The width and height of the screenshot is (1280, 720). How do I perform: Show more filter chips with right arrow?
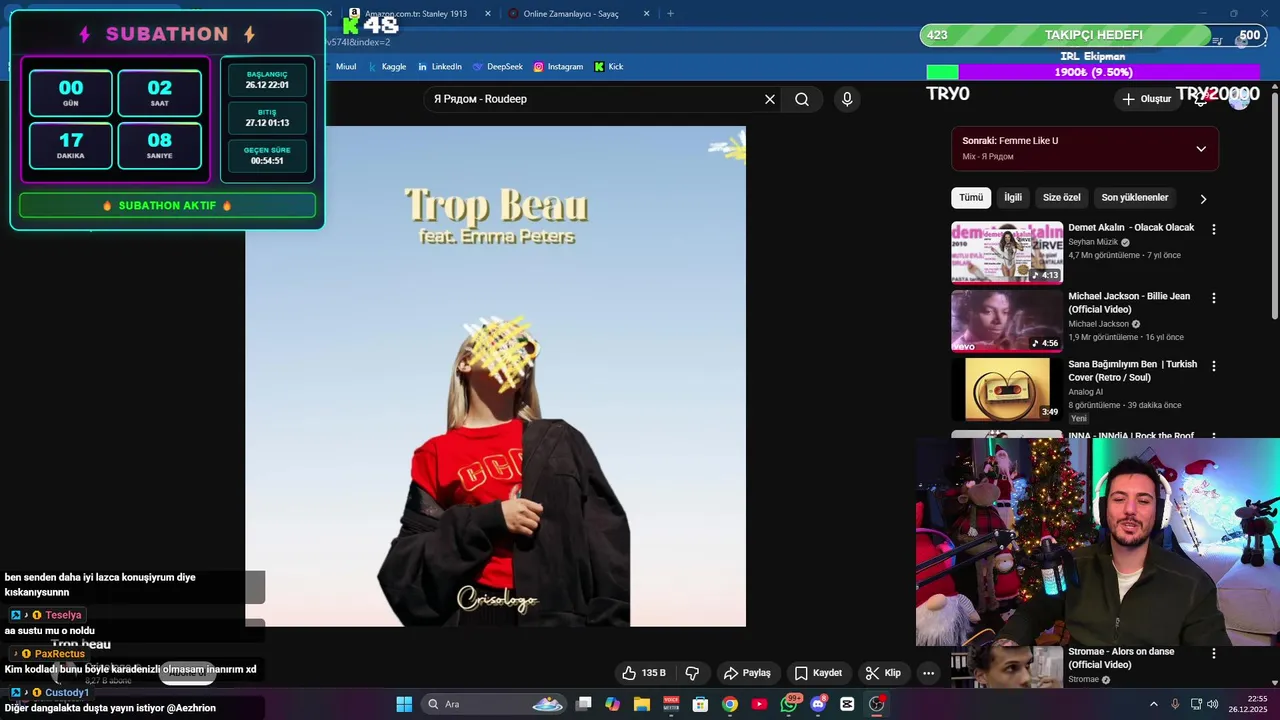point(1203,198)
